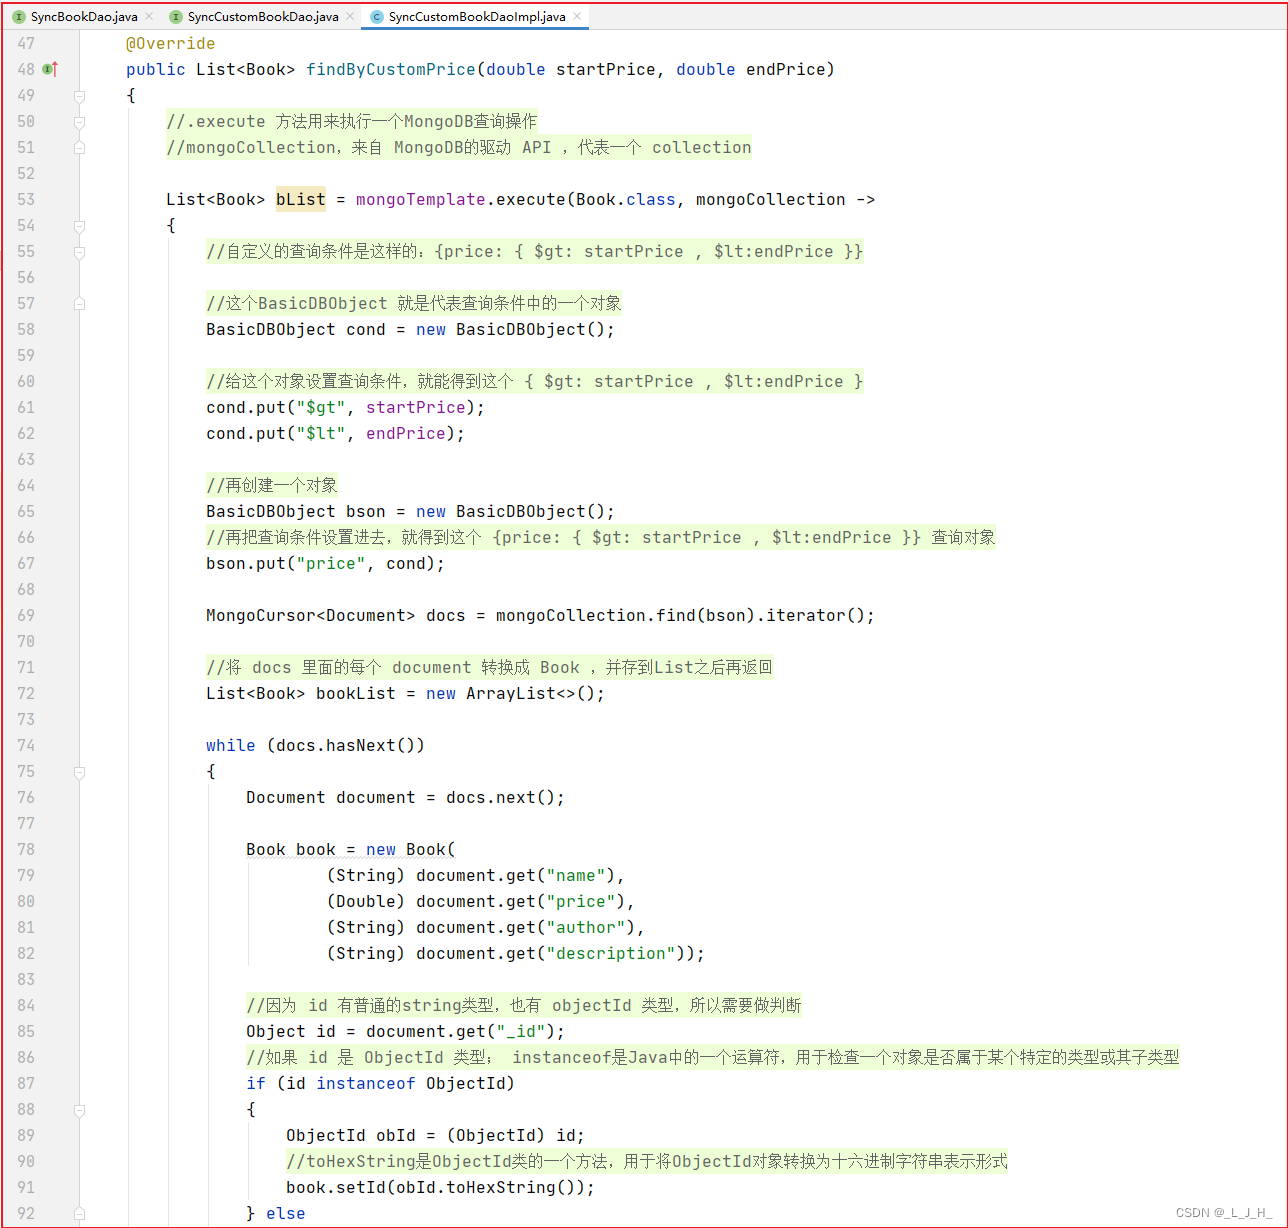
Task: Click the @Override annotation on line 47
Action: tap(170, 44)
